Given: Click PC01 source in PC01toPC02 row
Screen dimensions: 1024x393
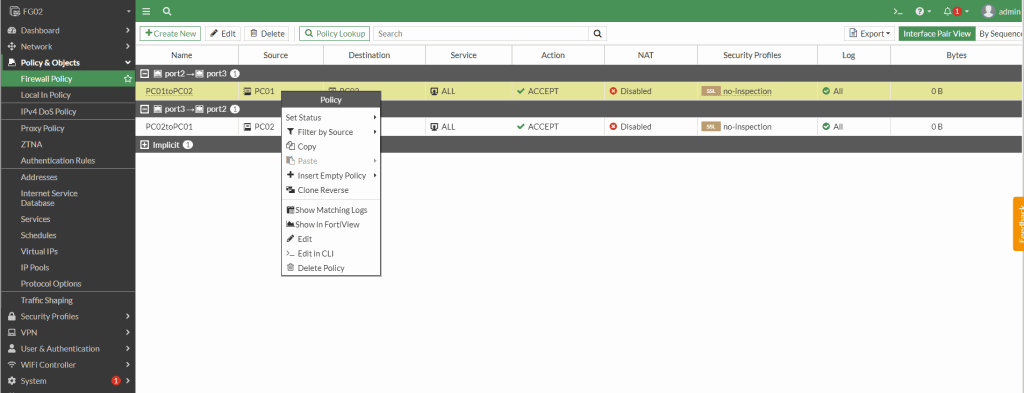Looking at the screenshot, I should click(x=259, y=91).
